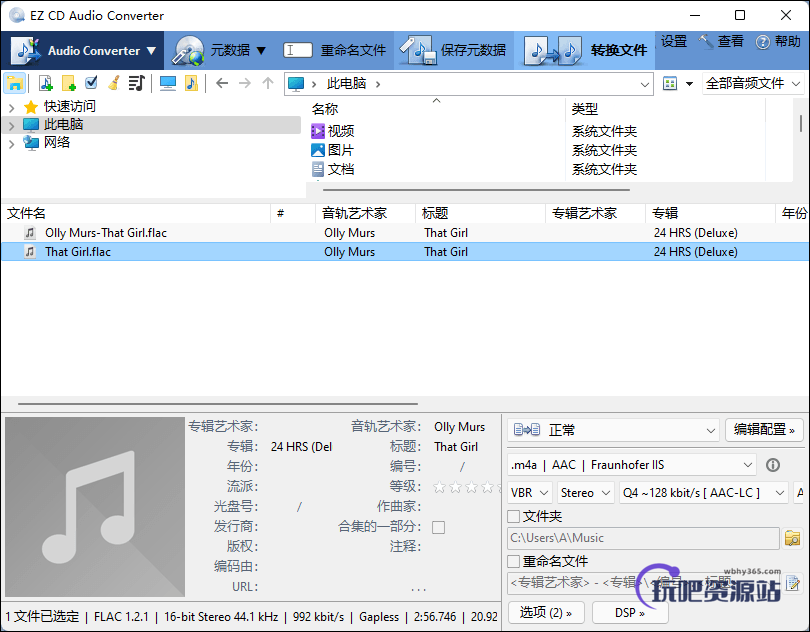The image size is (810, 632).
Task: Click the add audio files icon
Action: [45, 83]
